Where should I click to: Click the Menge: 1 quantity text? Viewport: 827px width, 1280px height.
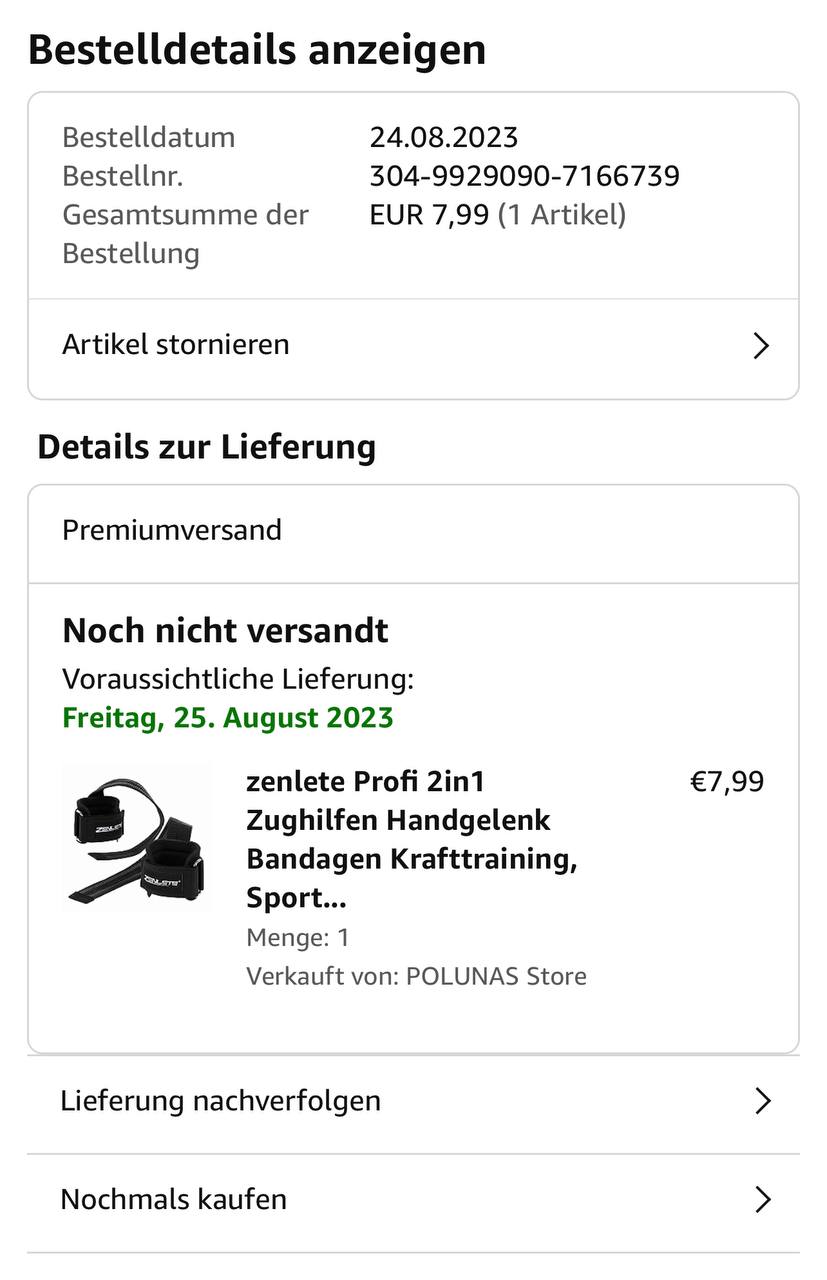click(298, 938)
